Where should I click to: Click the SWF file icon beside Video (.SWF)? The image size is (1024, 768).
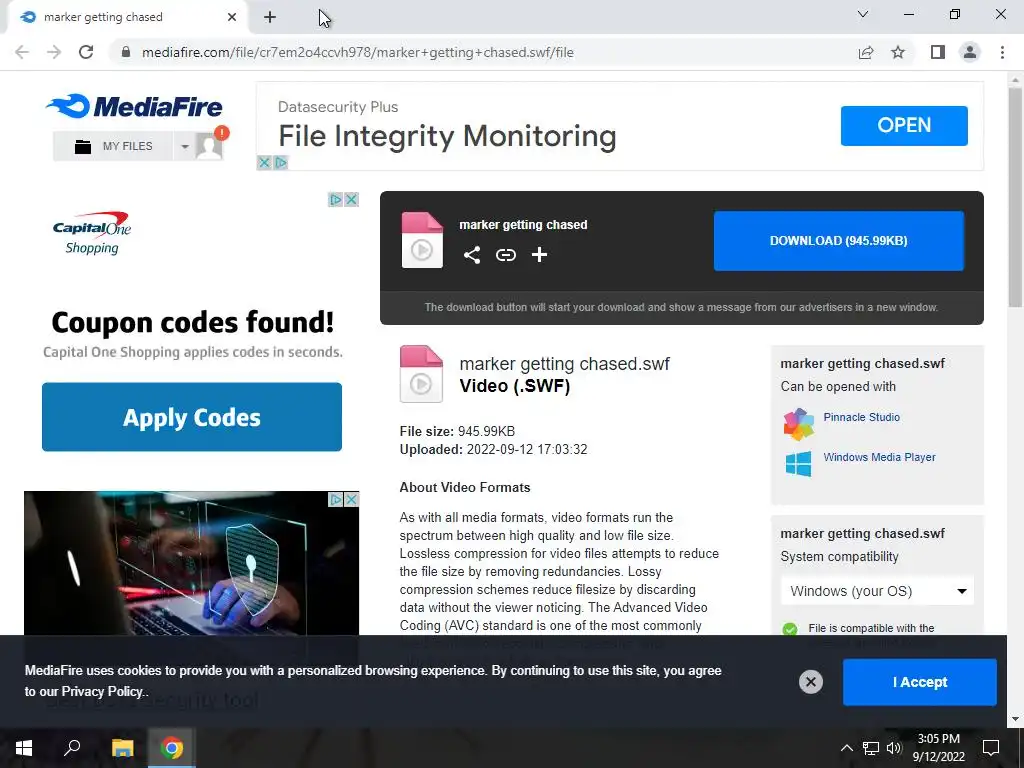(421, 374)
